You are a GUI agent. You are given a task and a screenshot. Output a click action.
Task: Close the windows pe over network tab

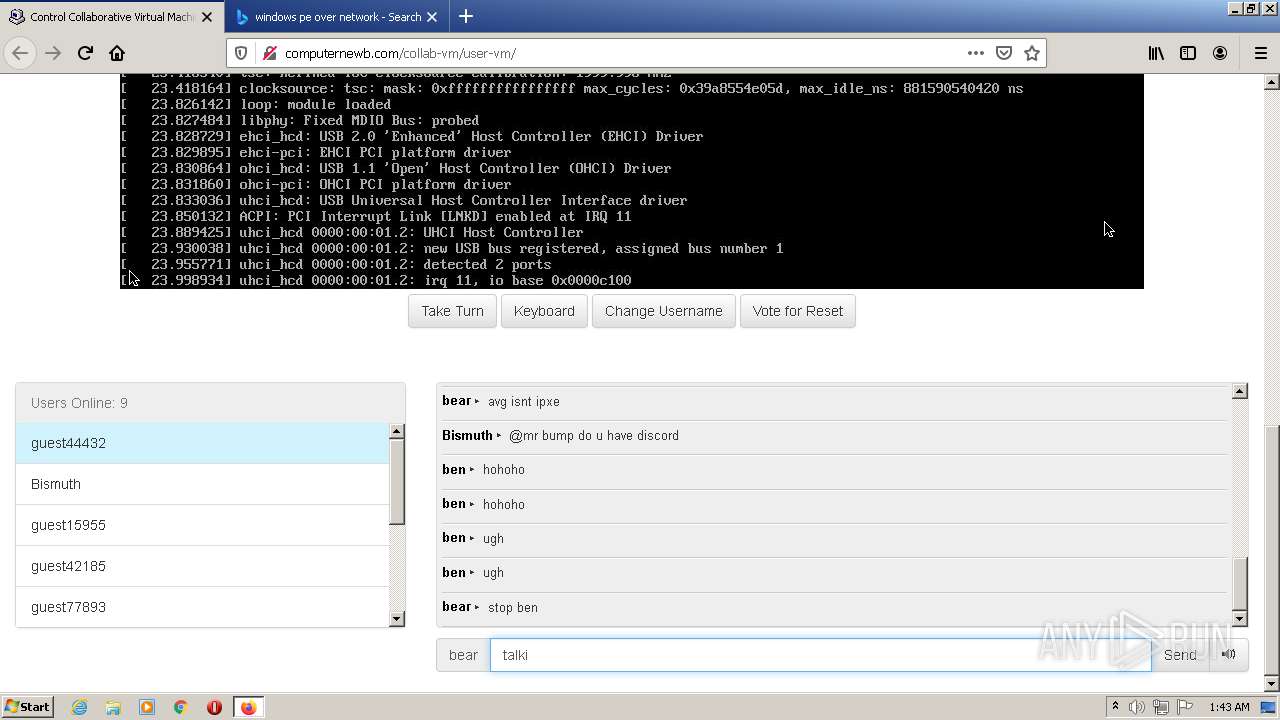click(x=432, y=17)
